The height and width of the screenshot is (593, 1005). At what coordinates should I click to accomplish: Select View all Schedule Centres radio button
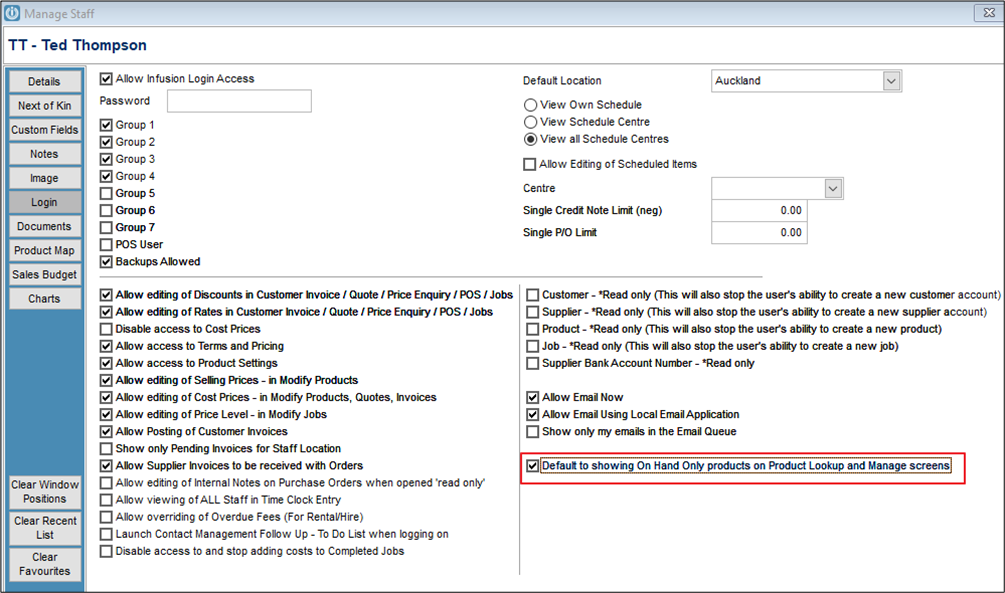(531, 139)
